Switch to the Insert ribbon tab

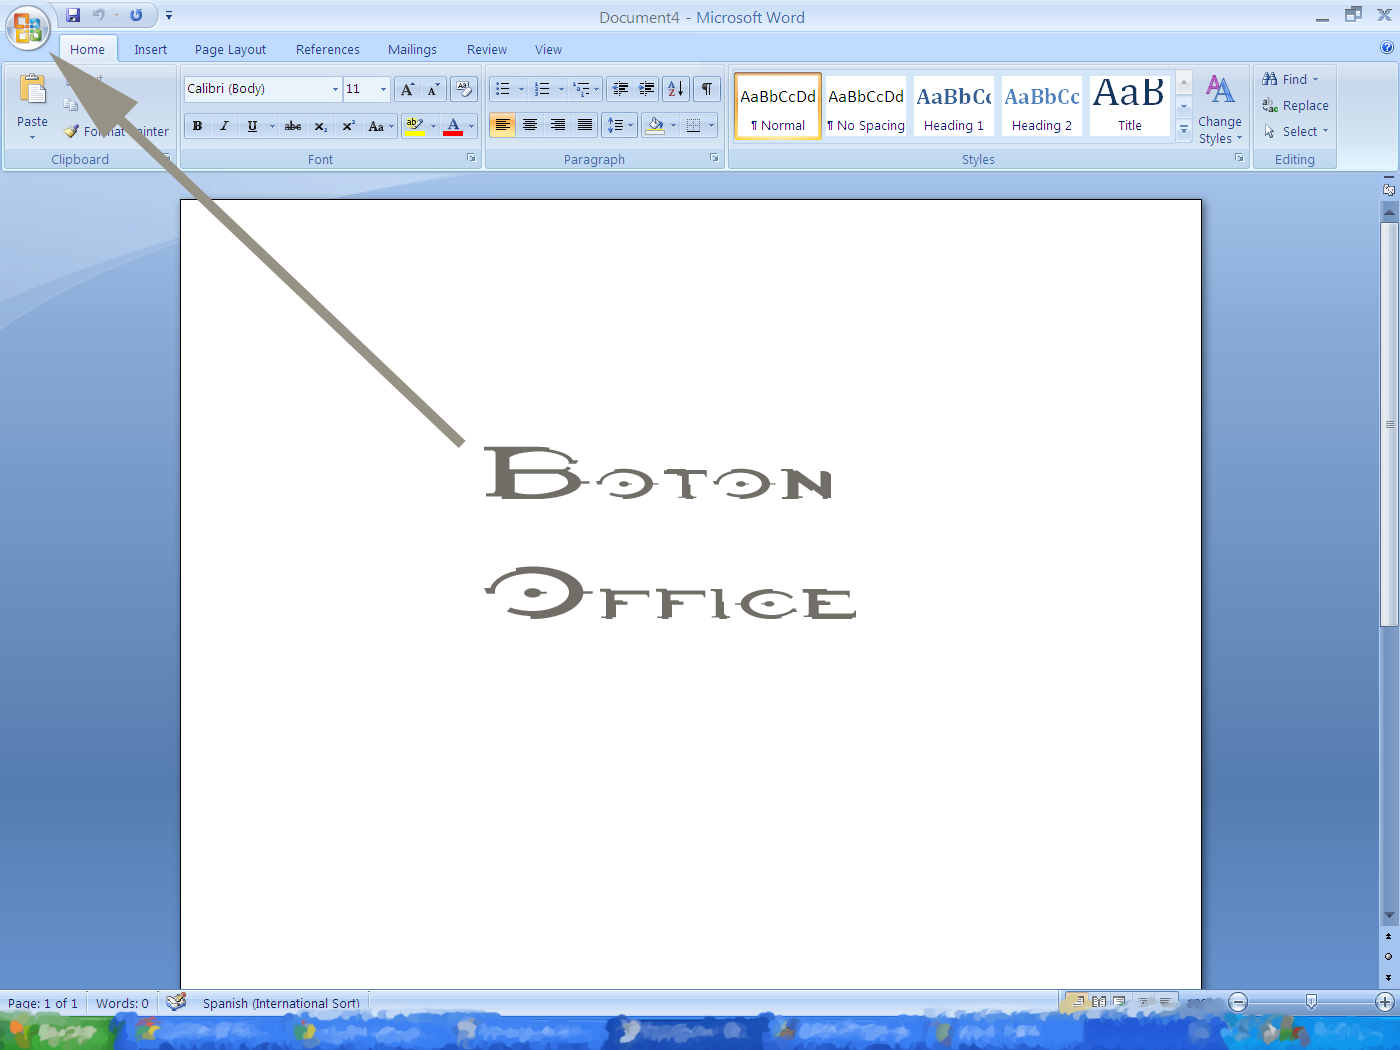point(150,49)
